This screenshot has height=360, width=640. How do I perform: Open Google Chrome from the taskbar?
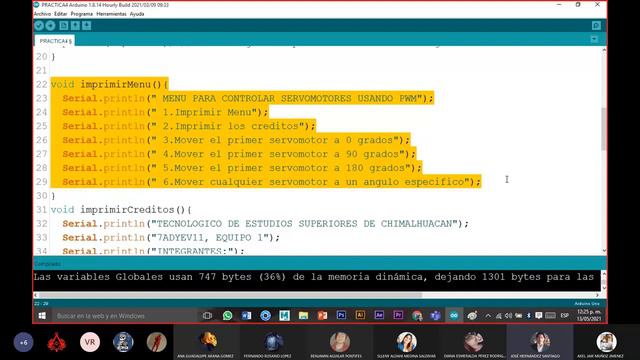tap(417, 316)
